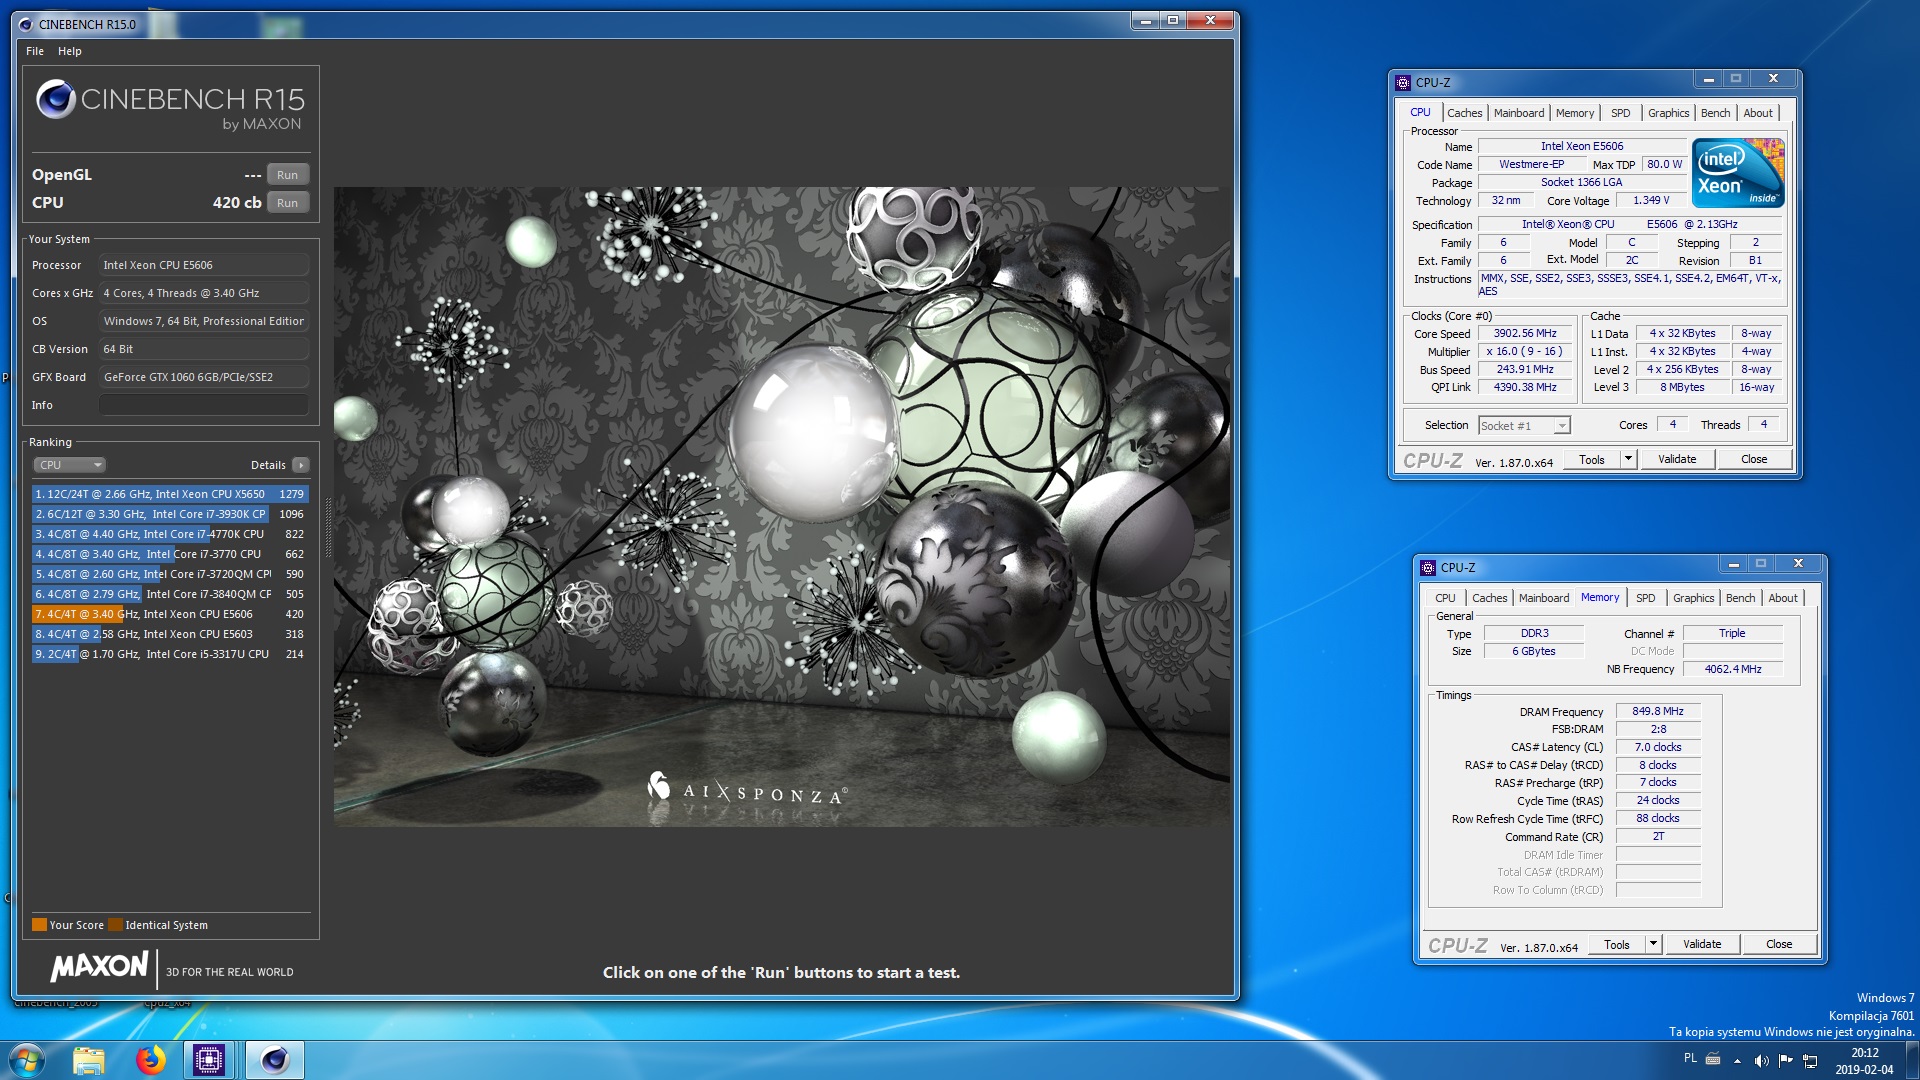The image size is (1920, 1080).
Task: Open SPD tab in bottom CPU-Z window
Action: [1646, 598]
